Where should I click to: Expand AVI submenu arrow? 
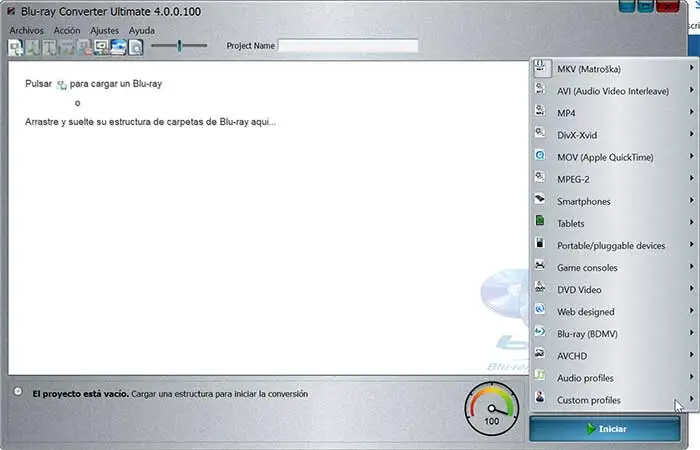[692, 90]
